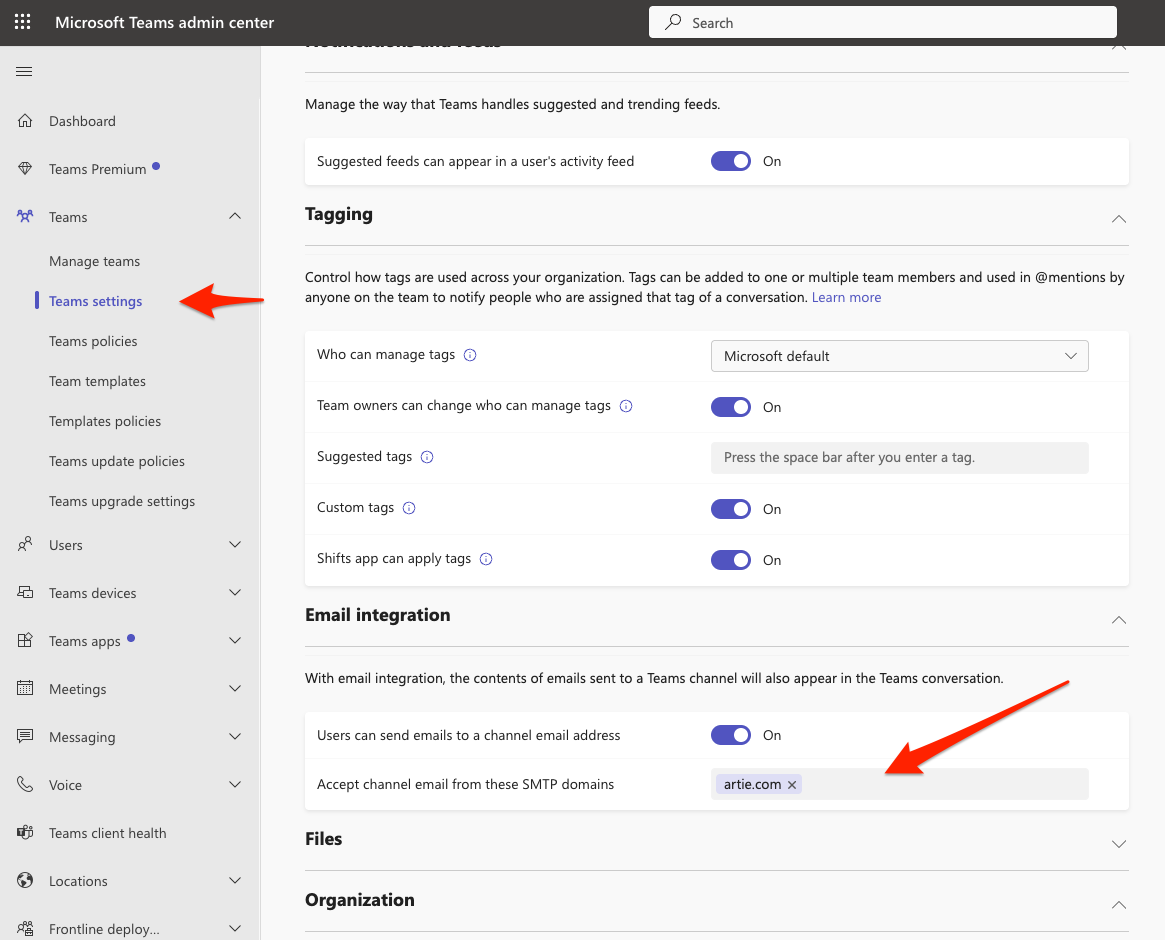This screenshot has width=1165, height=940.
Task: Disable Users can send emails to channel
Action: click(730, 735)
